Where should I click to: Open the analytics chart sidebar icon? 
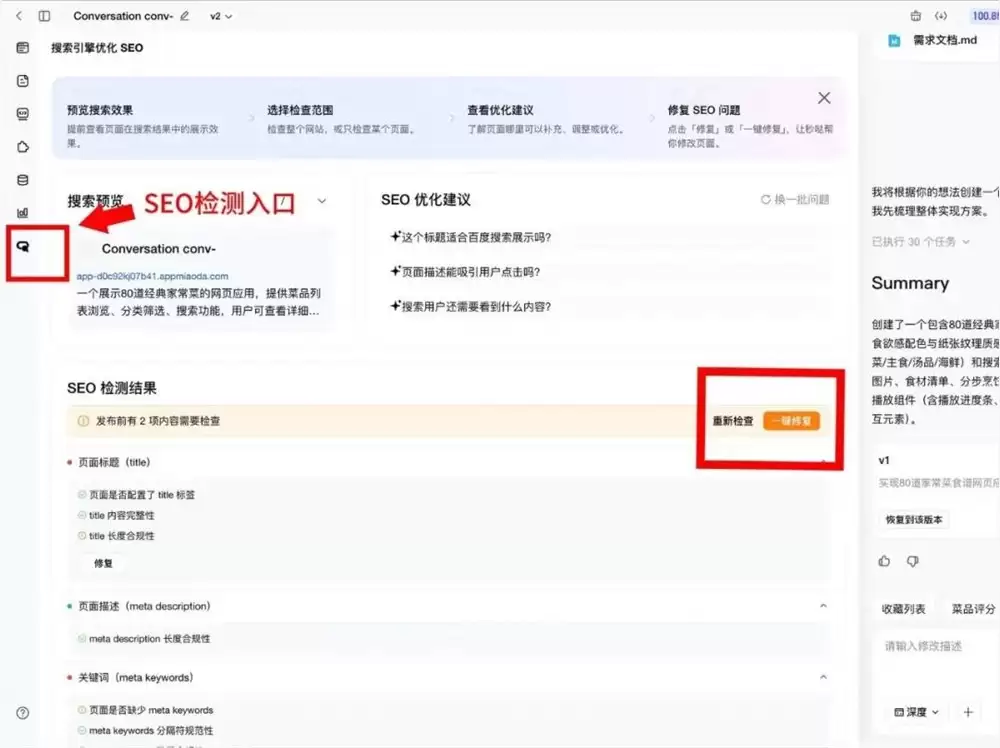tap(23, 213)
